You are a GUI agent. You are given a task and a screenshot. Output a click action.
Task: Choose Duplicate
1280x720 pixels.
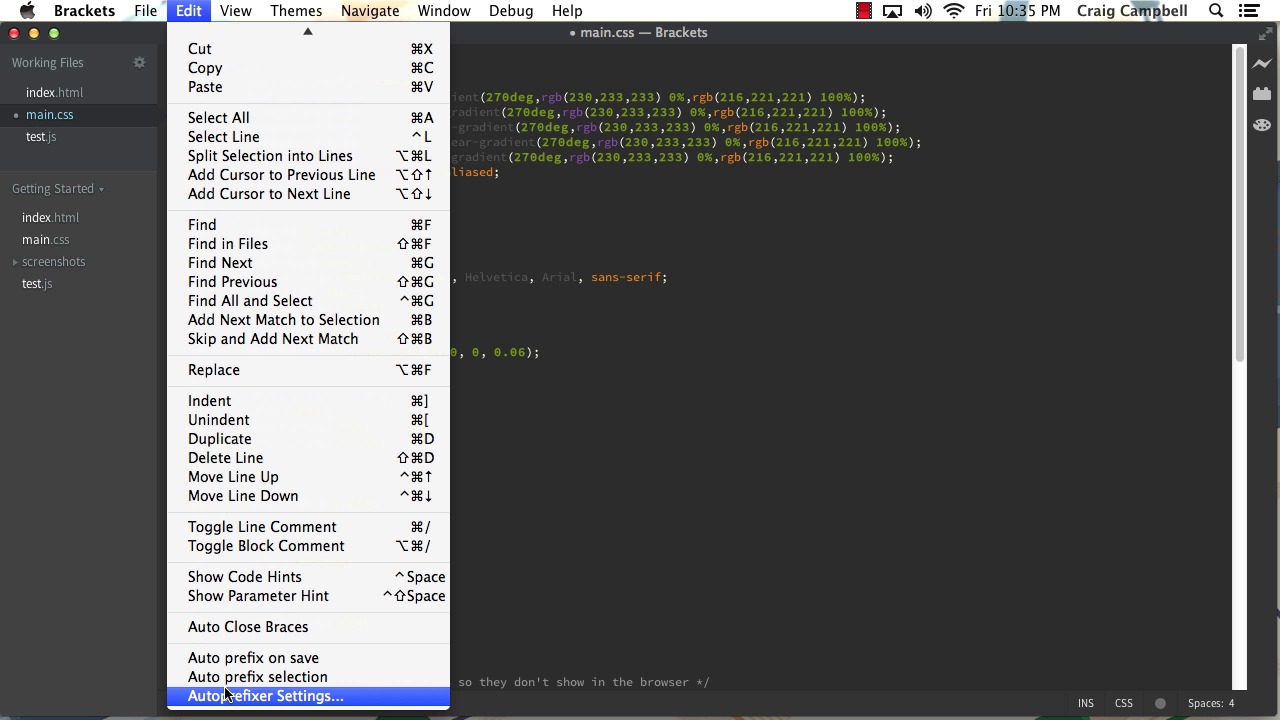point(309,439)
